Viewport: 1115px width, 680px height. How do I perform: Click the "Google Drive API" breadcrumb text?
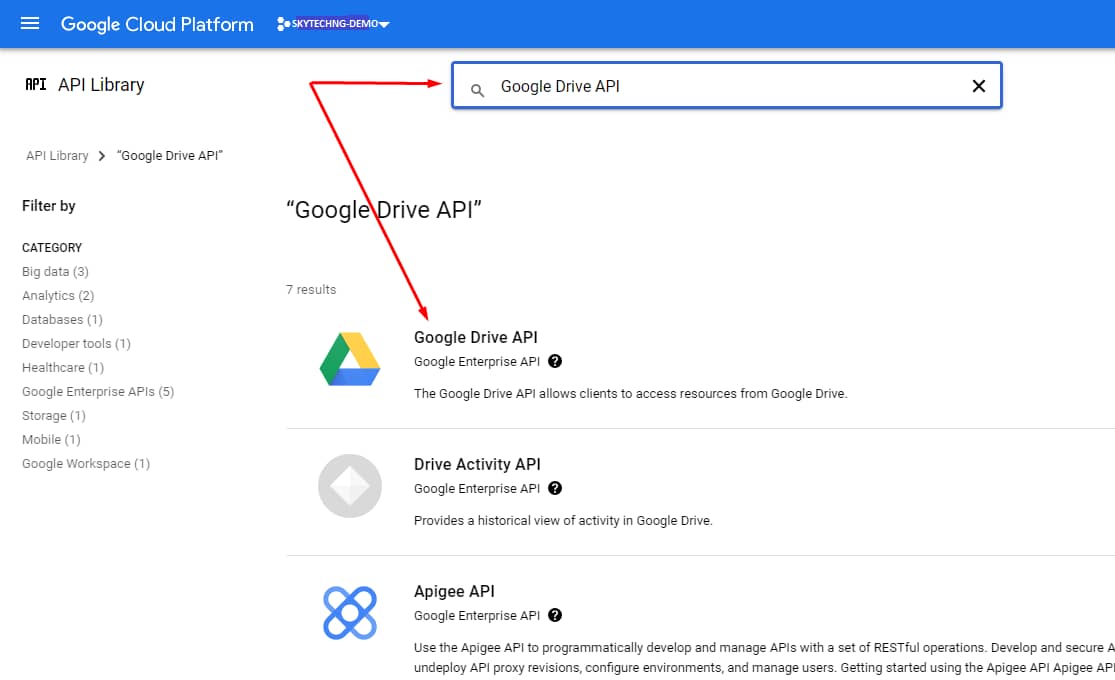click(170, 156)
